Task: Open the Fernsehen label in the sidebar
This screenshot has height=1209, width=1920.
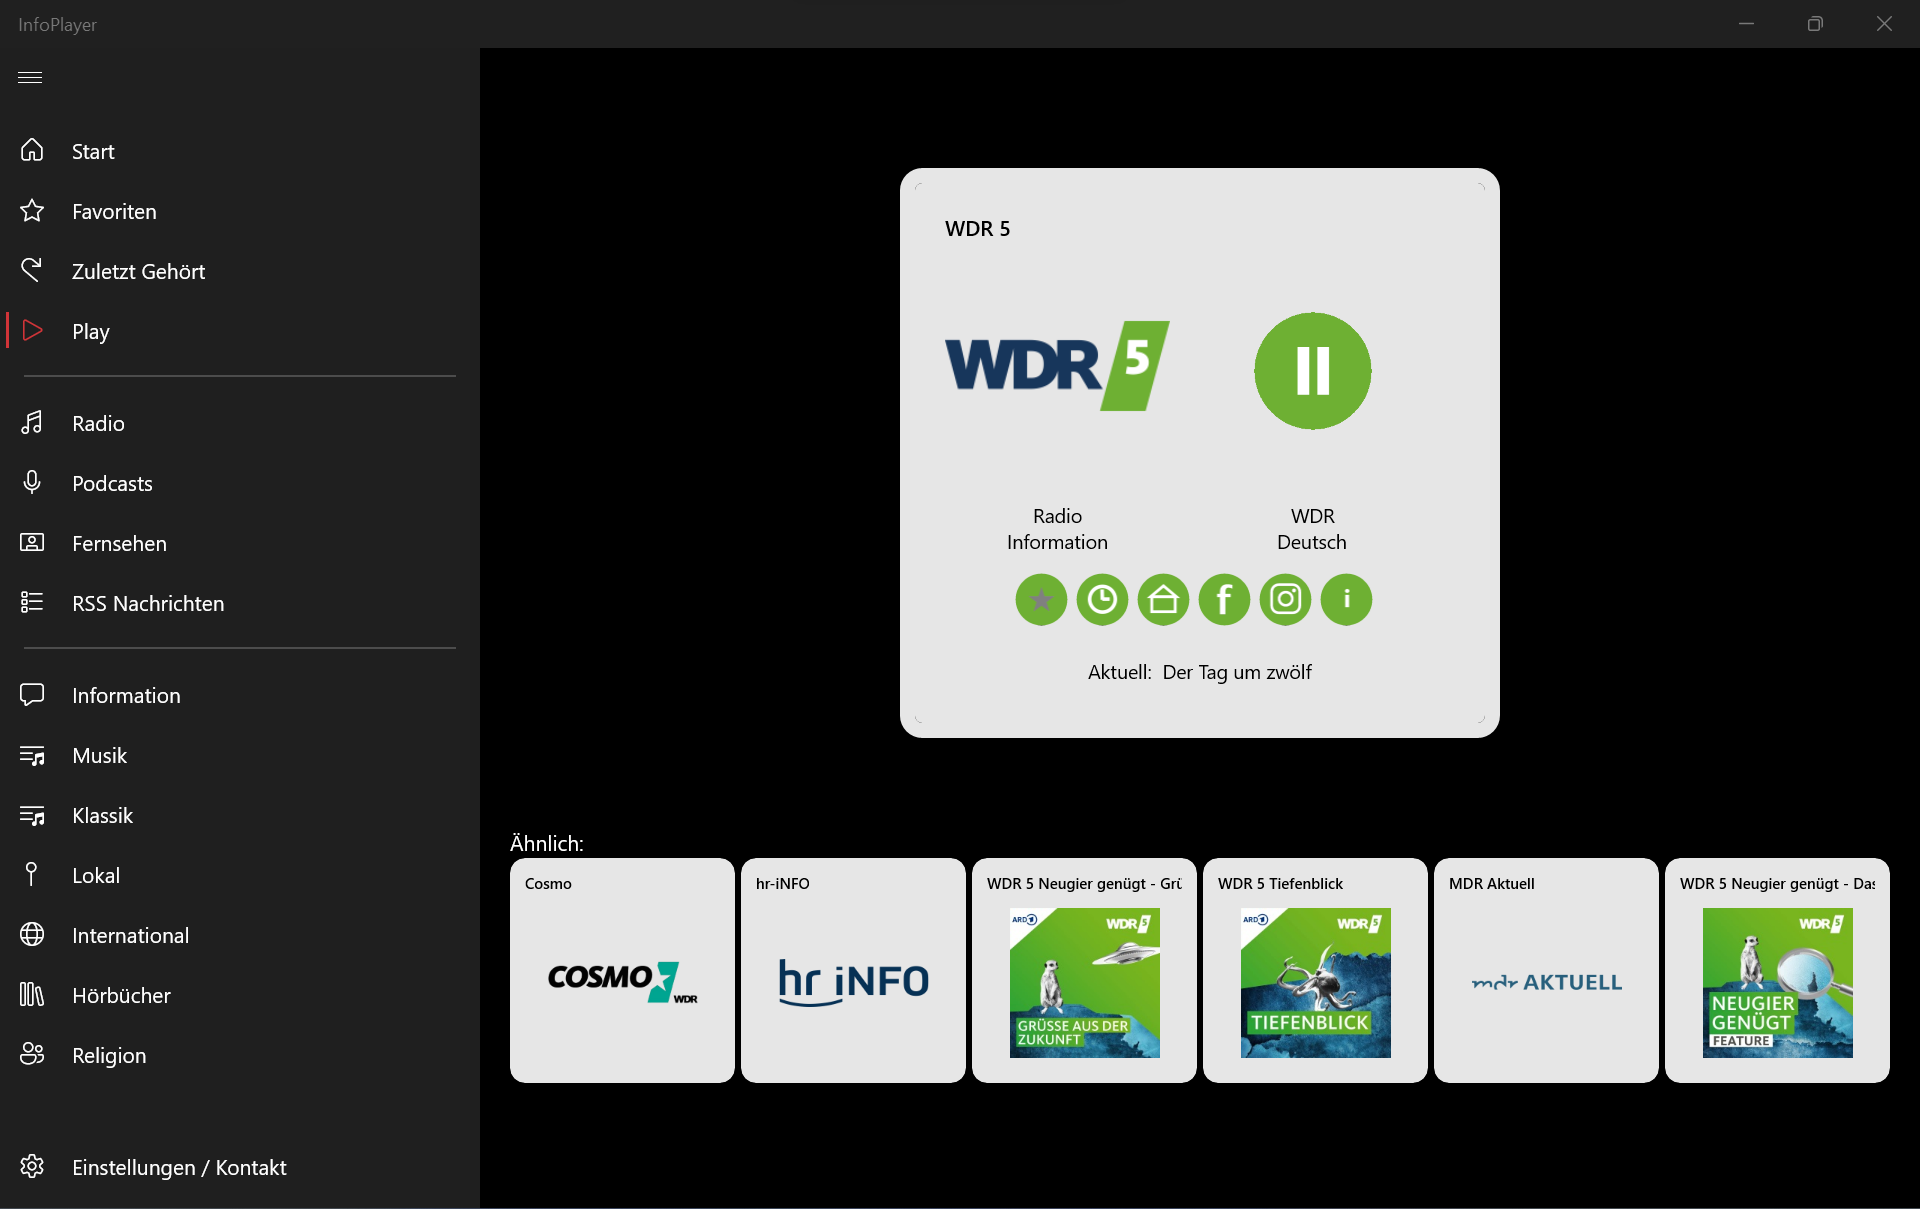Action: pyautogui.click(x=119, y=544)
